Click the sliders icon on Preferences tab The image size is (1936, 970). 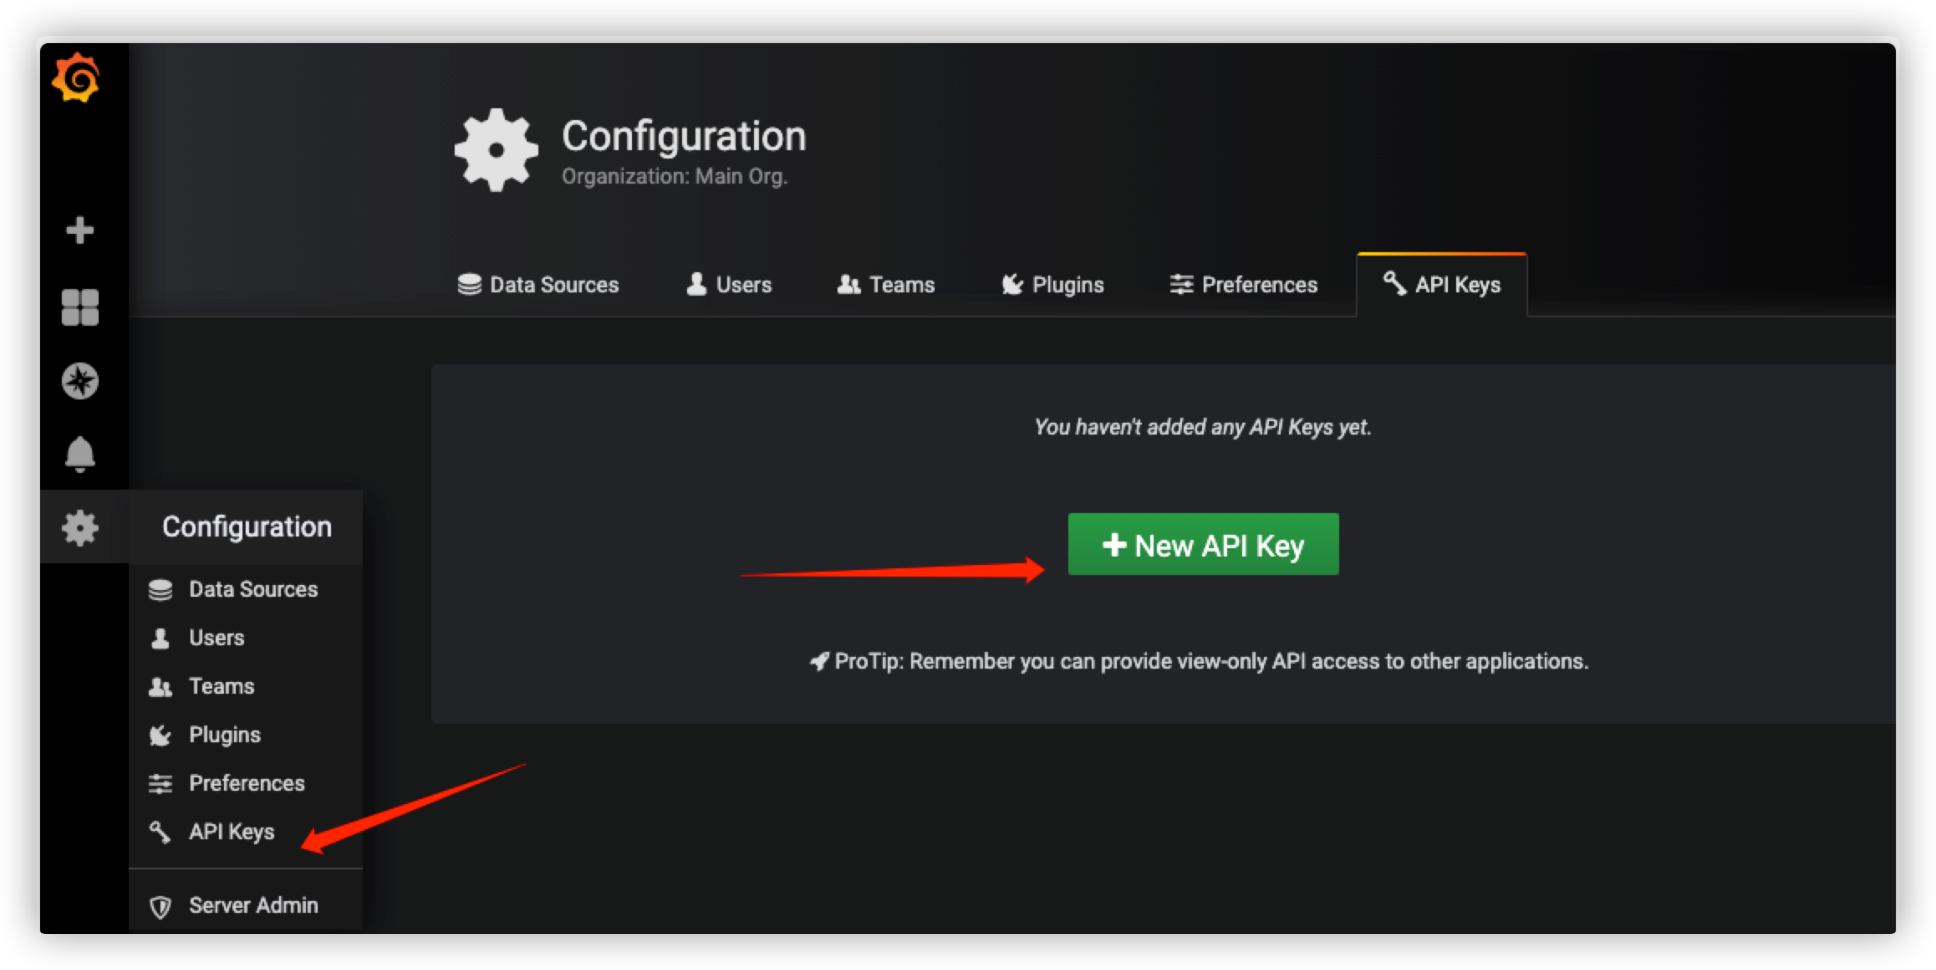coord(1181,285)
